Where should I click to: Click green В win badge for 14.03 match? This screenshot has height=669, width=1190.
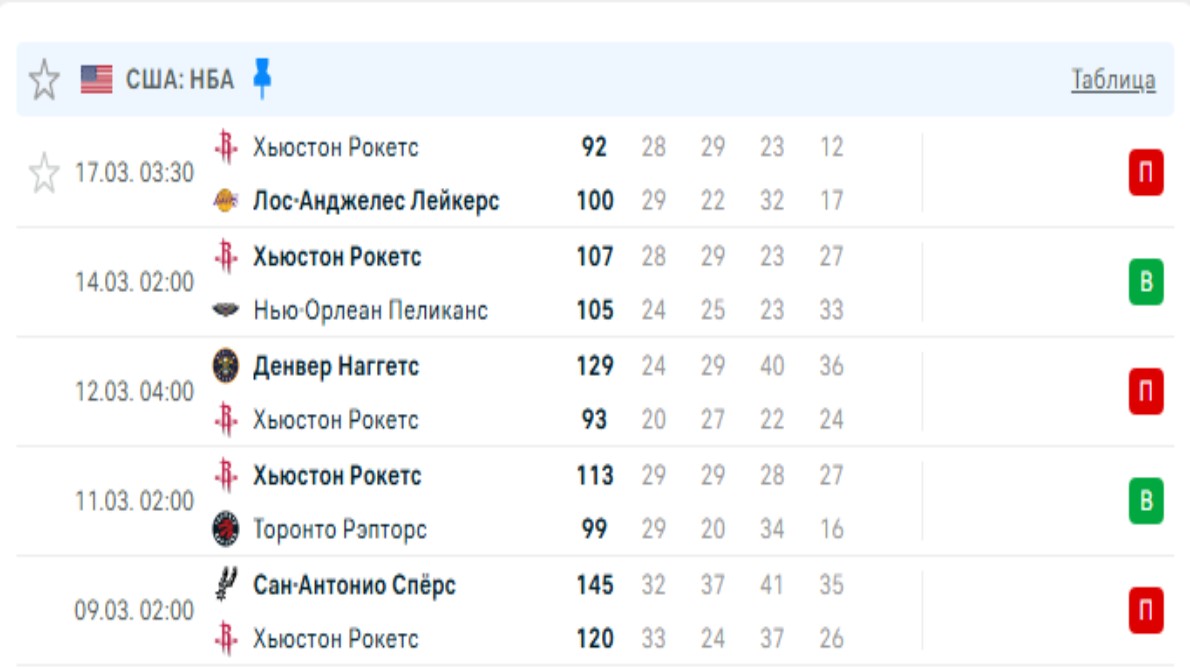pos(1146,283)
